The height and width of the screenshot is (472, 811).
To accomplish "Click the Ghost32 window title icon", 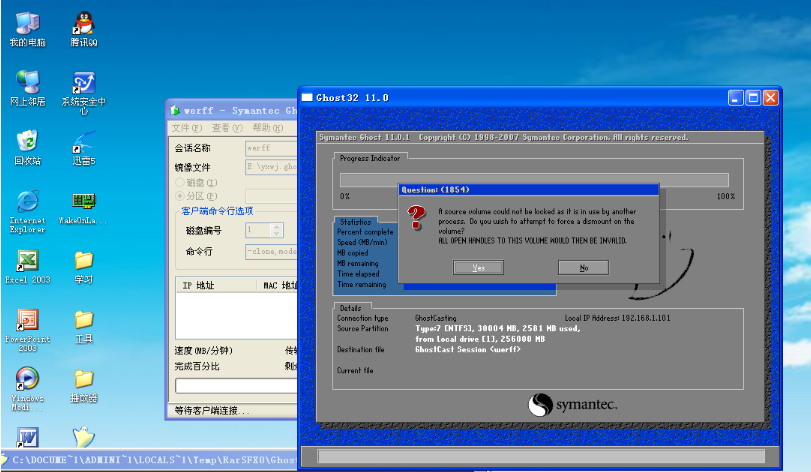I will [x=307, y=97].
